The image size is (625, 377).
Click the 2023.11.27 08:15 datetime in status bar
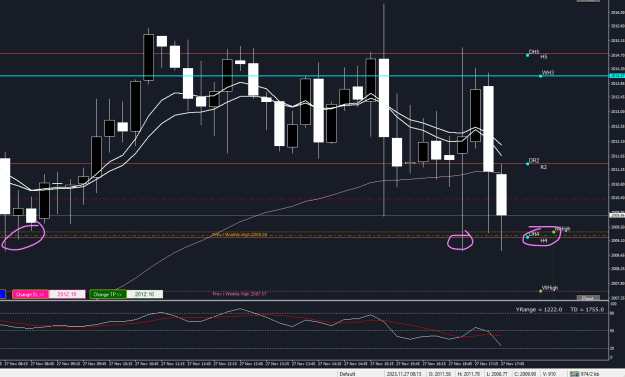click(x=404, y=374)
